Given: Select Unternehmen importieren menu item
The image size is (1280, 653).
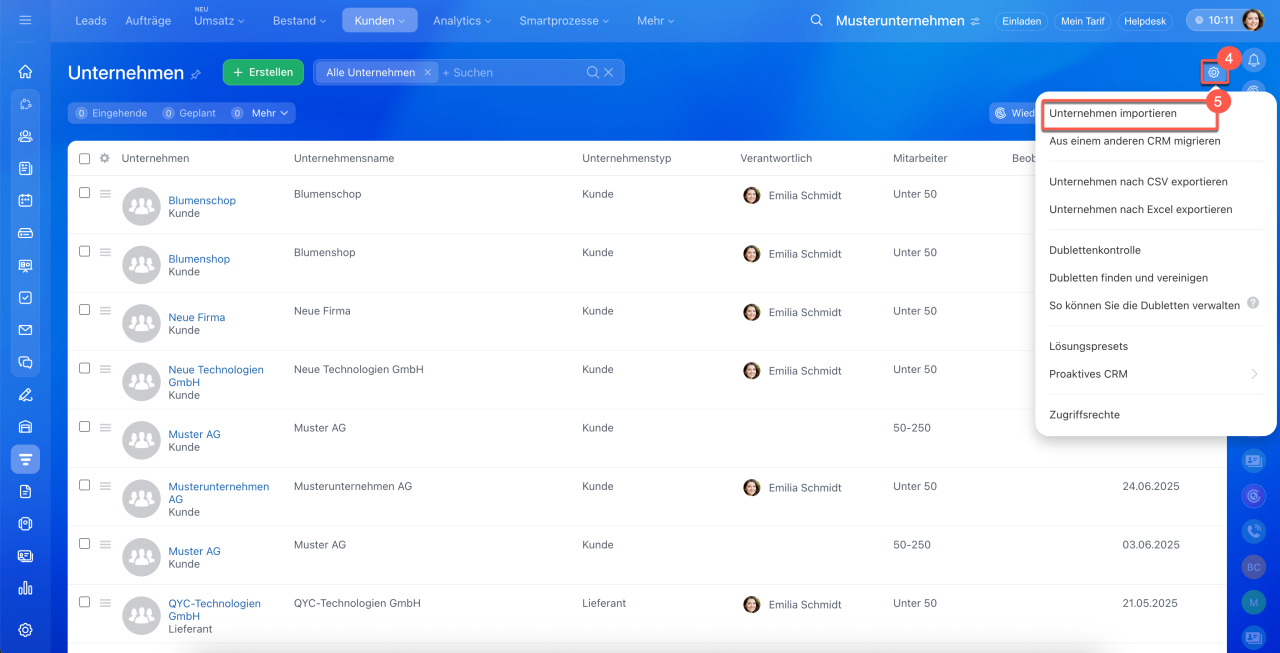Looking at the screenshot, I should pyautogui.click(x=1113, y=114).
